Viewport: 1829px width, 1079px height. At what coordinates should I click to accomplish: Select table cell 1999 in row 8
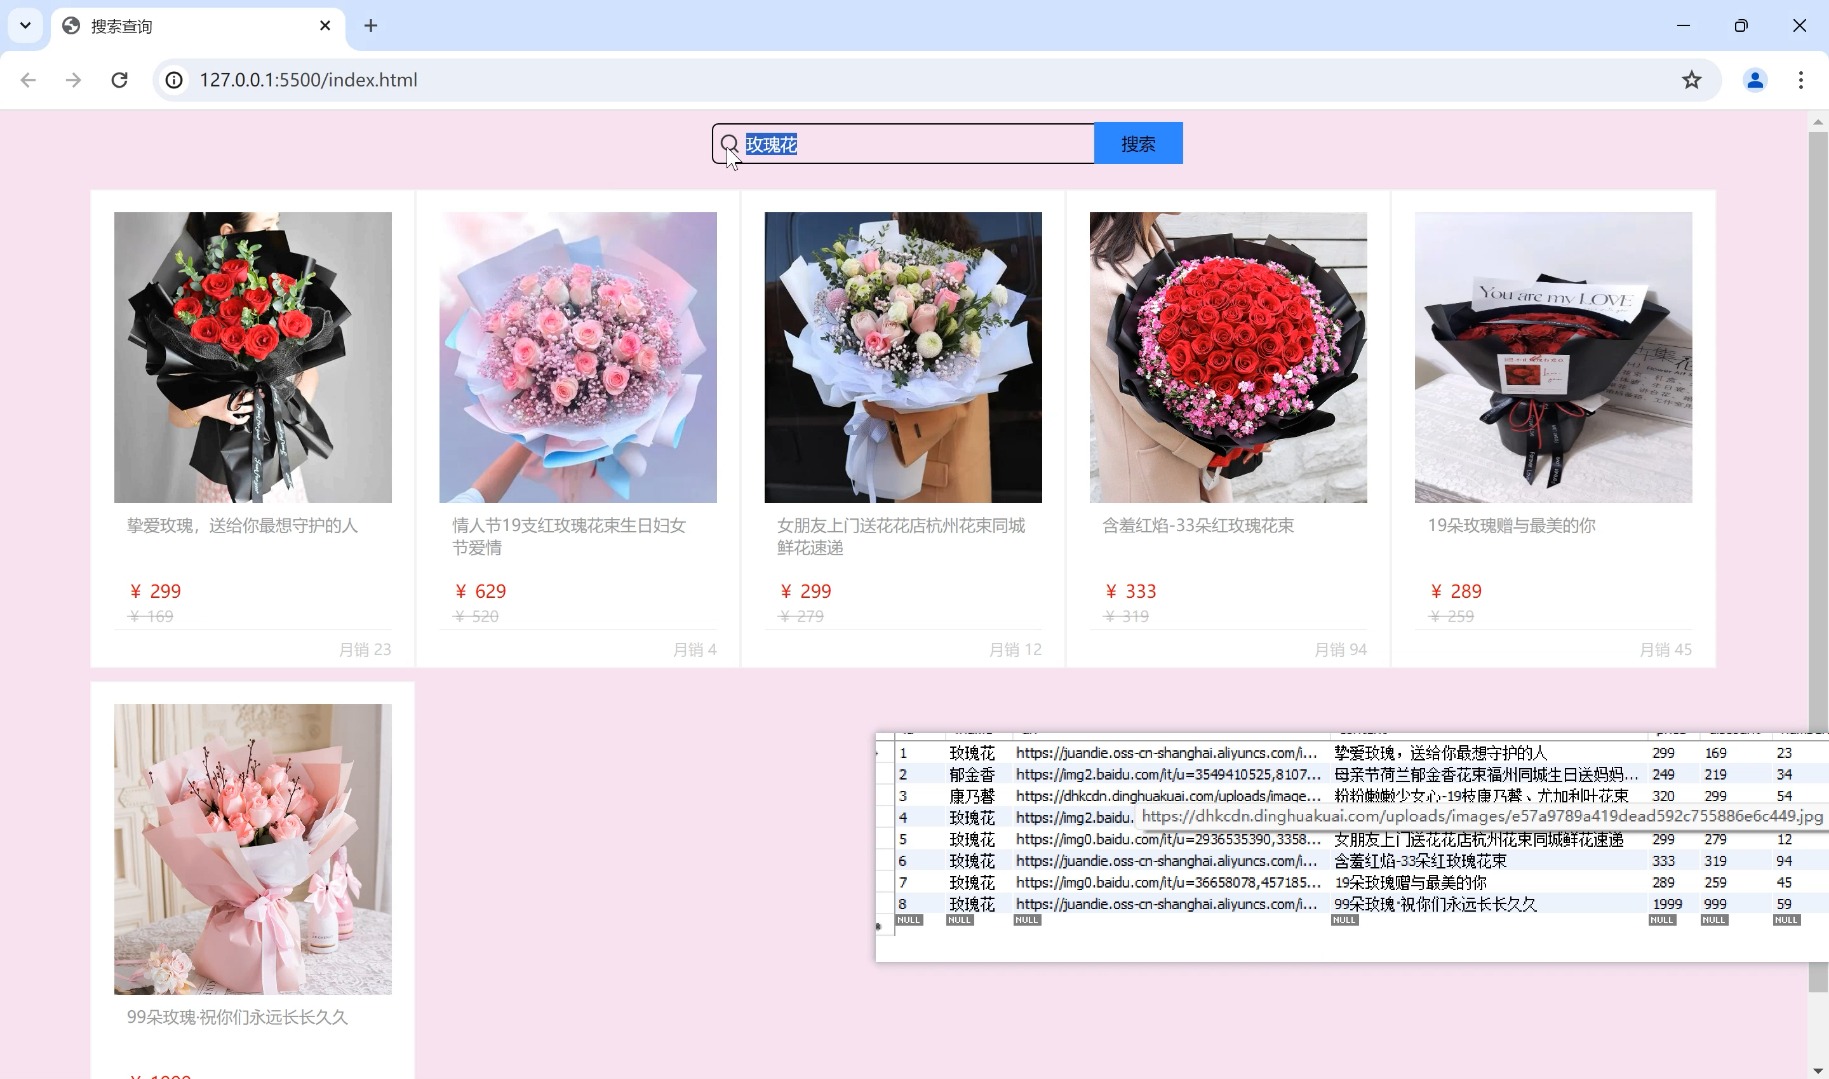click(1667, 904)
